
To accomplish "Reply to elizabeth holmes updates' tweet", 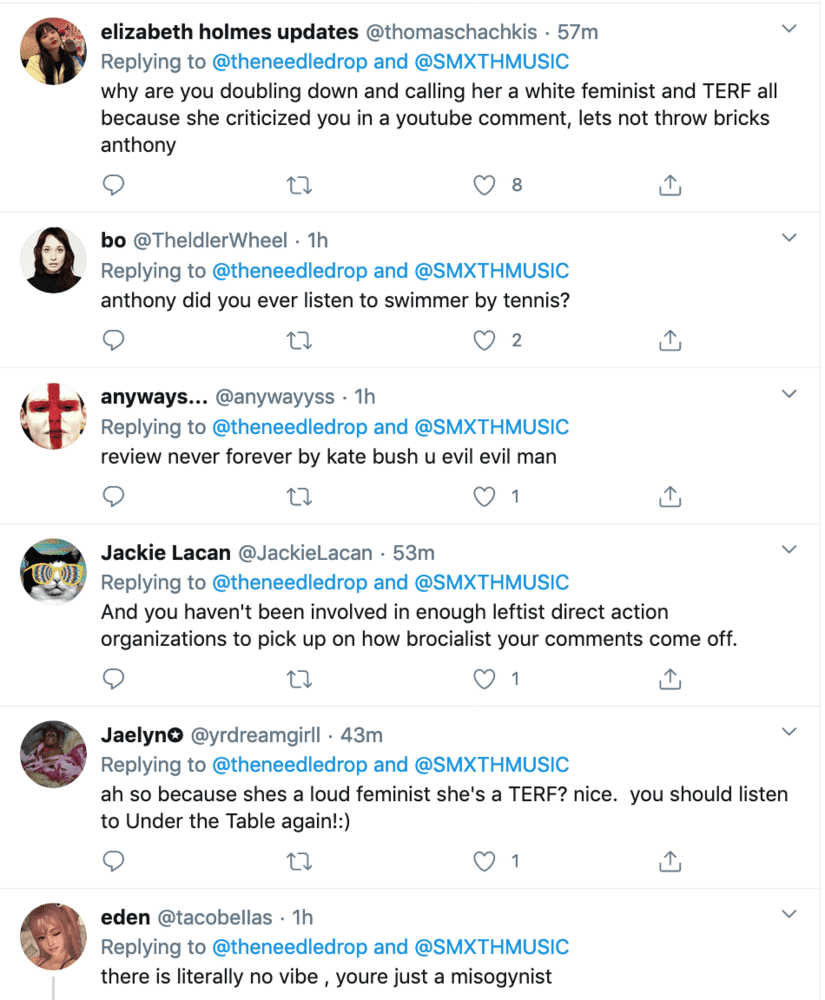I will 113,185.
